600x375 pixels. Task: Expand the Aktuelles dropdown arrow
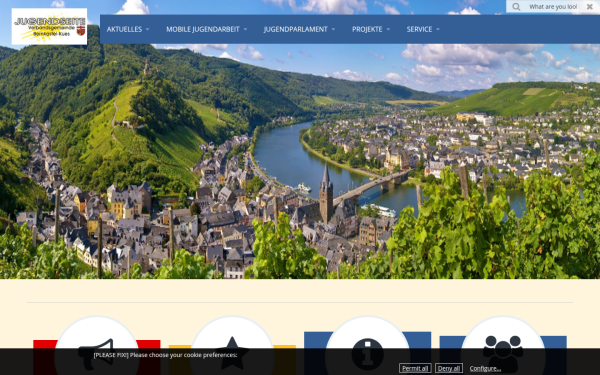pos(147,29)
